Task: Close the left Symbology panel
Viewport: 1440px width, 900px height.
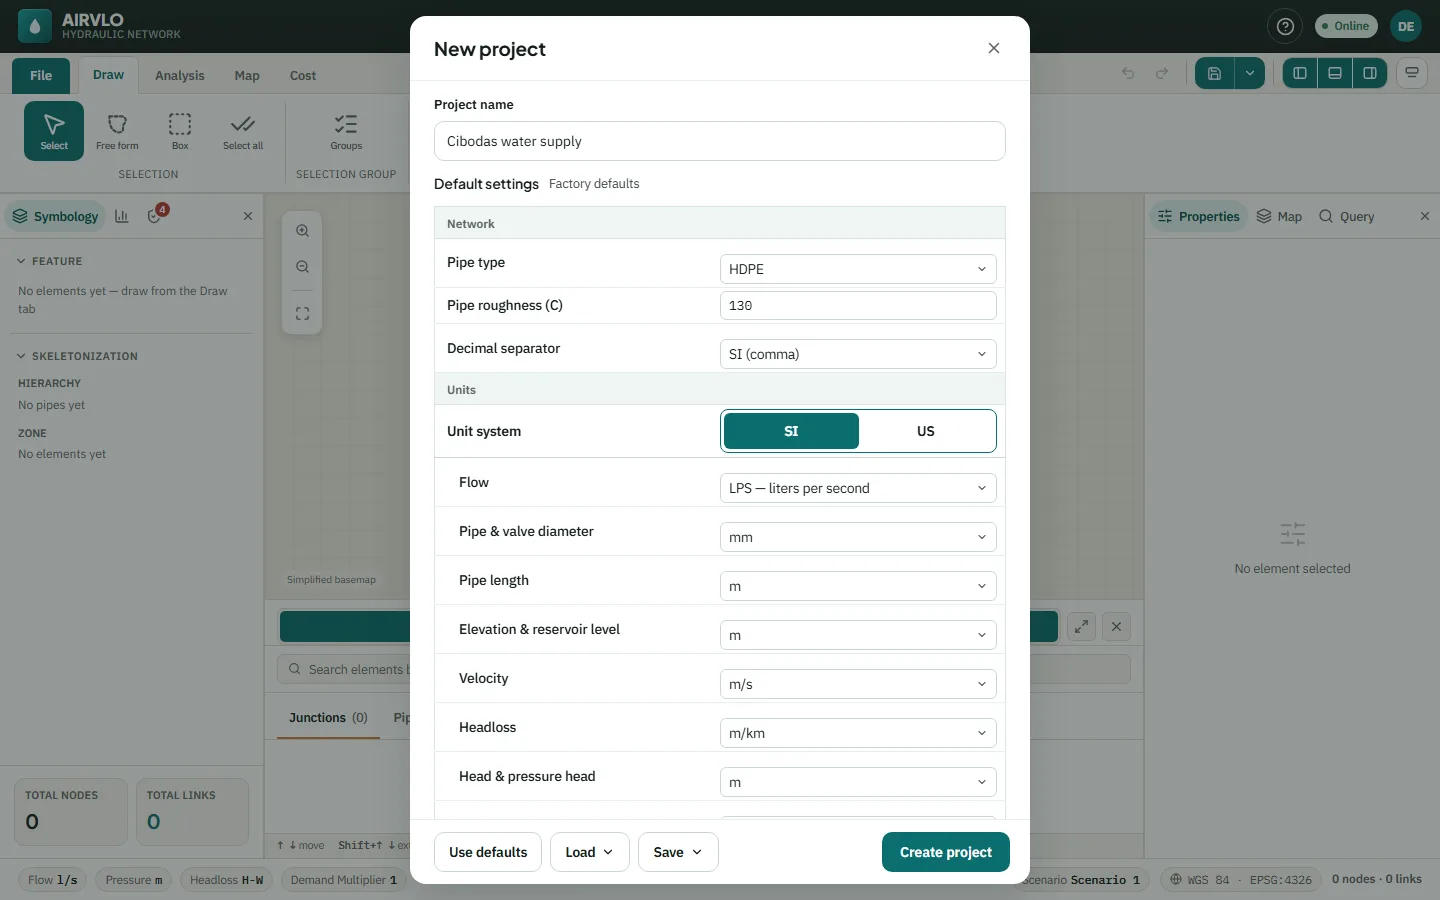Action: coord(248,216)
